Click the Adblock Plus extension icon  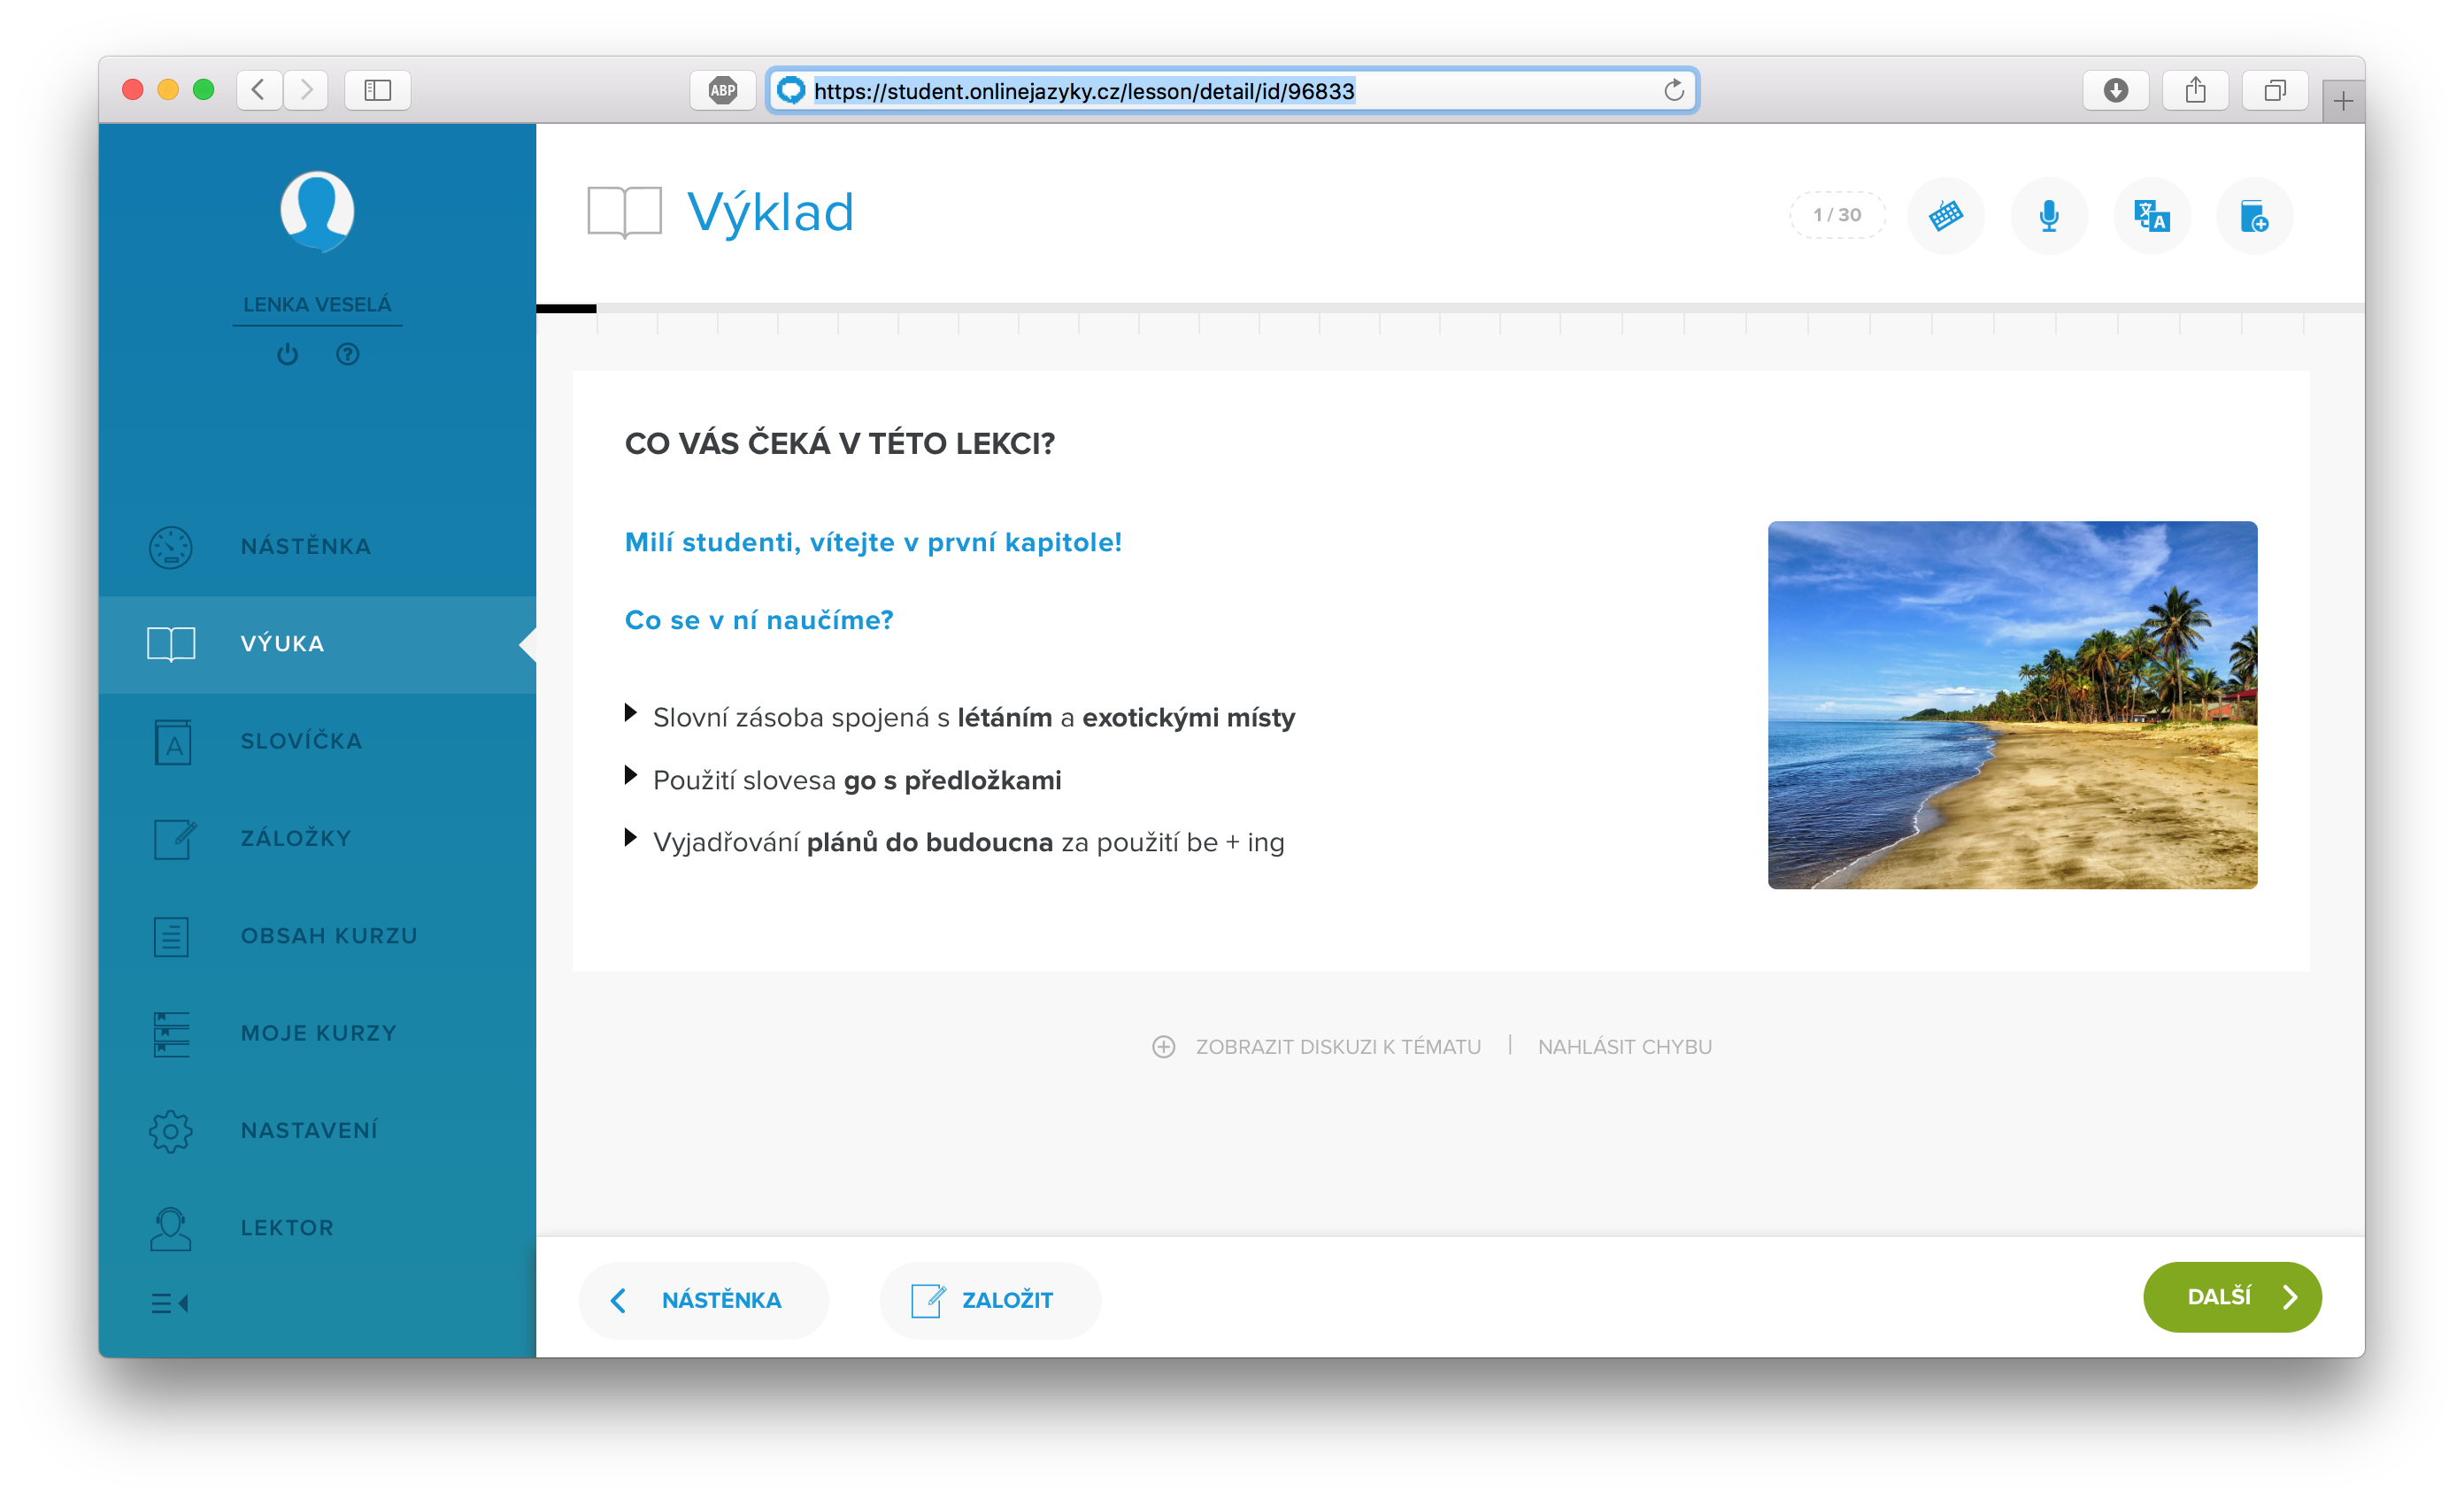click(722, 91)
